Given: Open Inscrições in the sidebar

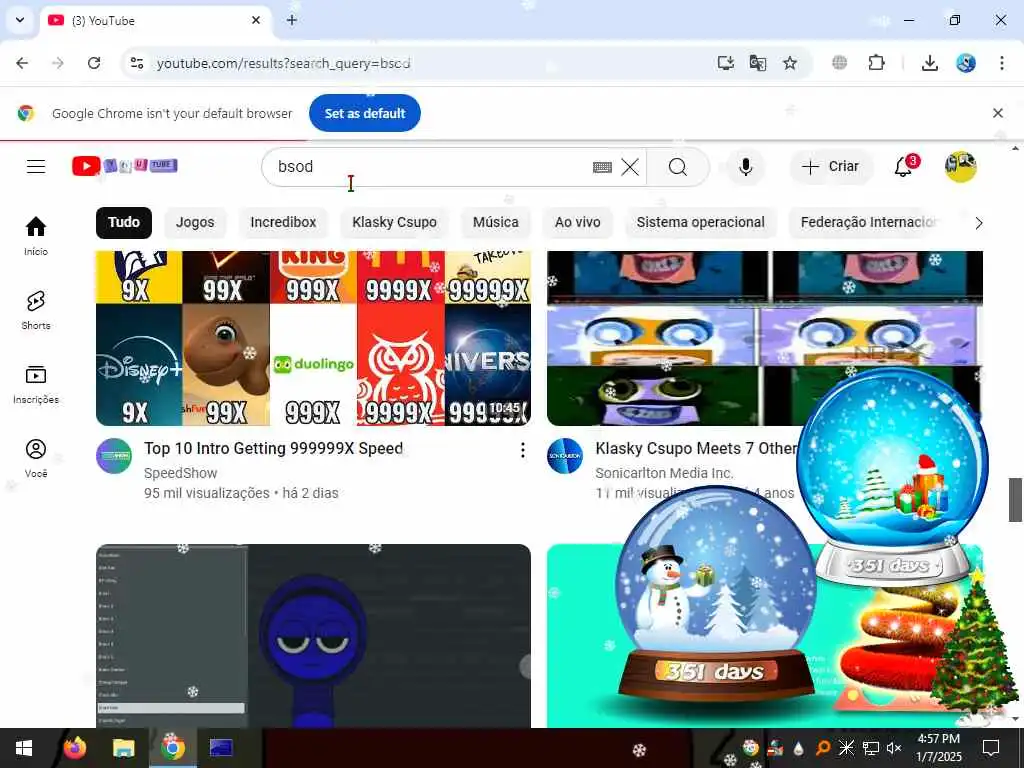Looking at the screenshot, I should 36,384.
